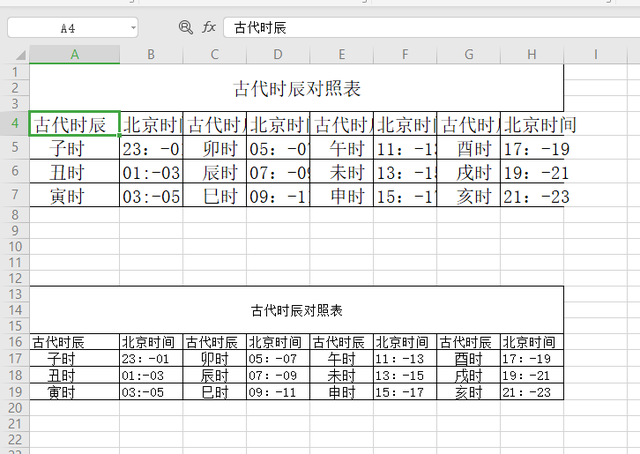640x454 pixels.
Task: Open the fx insert function button
Action: pyautogui.click(x=209, y=27)
